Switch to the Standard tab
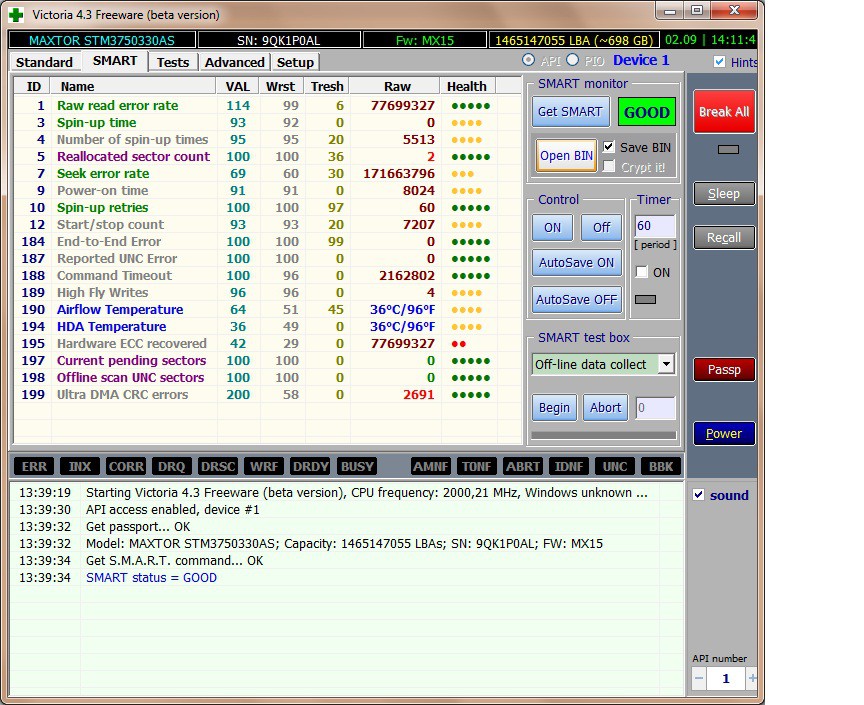The height and width of the screenshot is (705, 864). pyautogui.click(x=44, y=62)
